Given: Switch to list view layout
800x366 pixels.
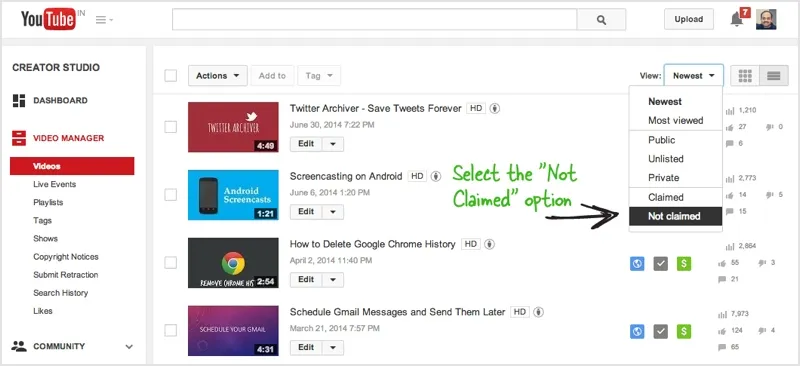Looking at the screenshot, I should [773, 76].
